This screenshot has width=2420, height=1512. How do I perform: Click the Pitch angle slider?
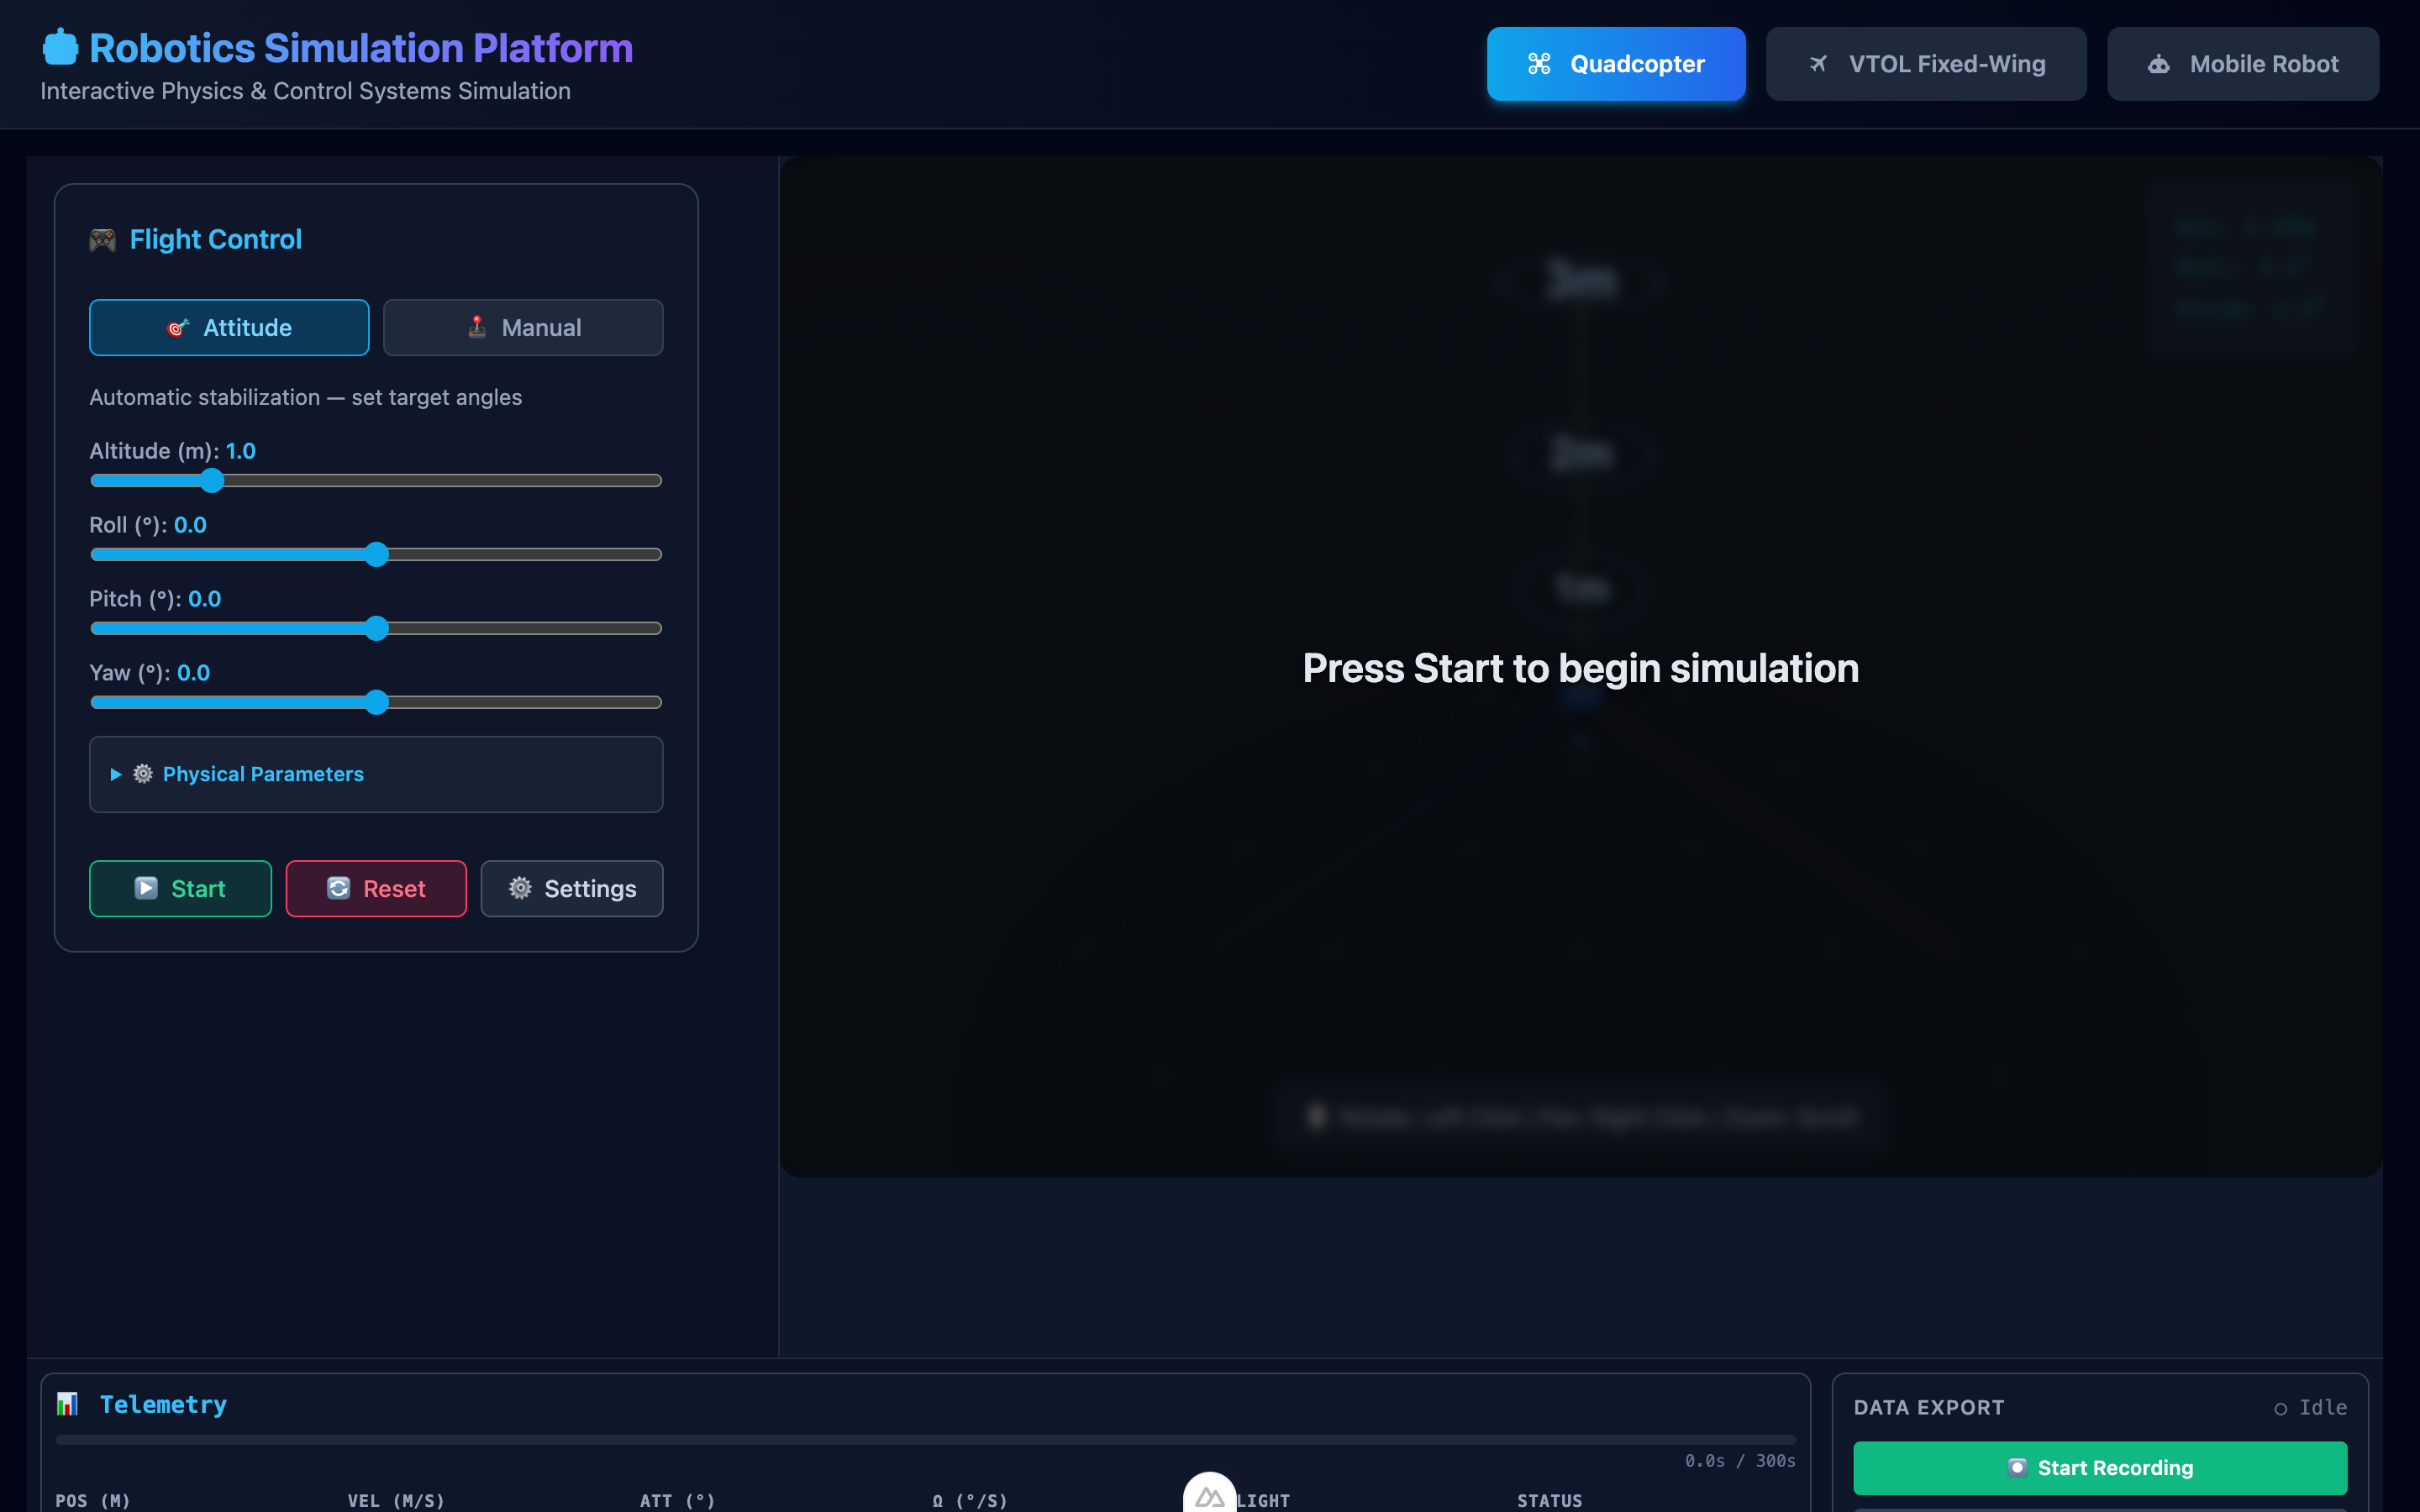[376, 629]
